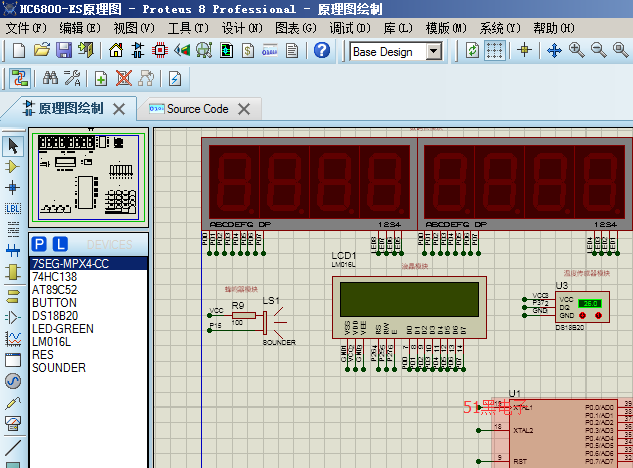
Task: Select SOUNDER in the device list
Action: click(x=88, y=368)
